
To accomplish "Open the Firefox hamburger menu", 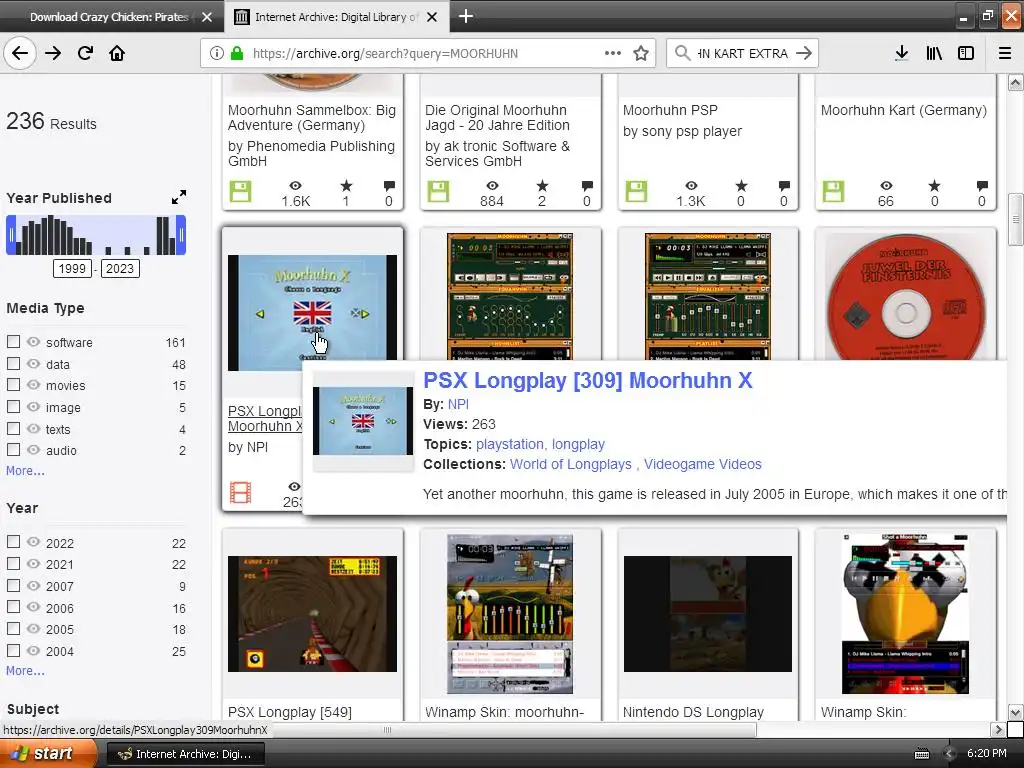I will coord(1005,53).
